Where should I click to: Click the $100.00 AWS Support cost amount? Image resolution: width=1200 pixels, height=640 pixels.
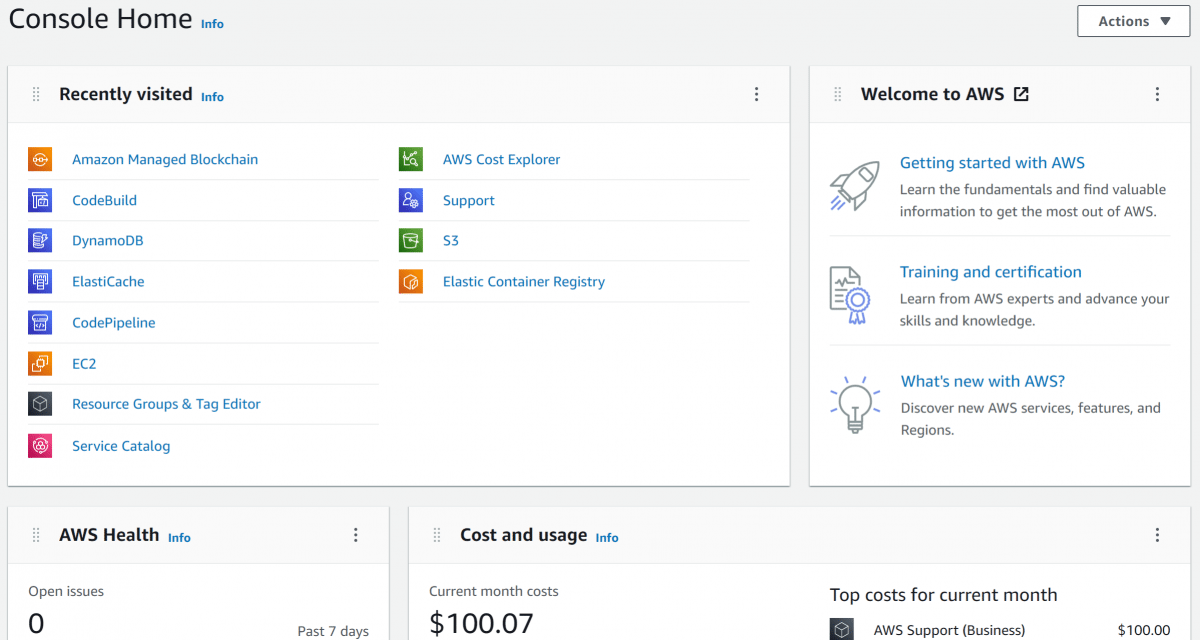pos(1144,630)
